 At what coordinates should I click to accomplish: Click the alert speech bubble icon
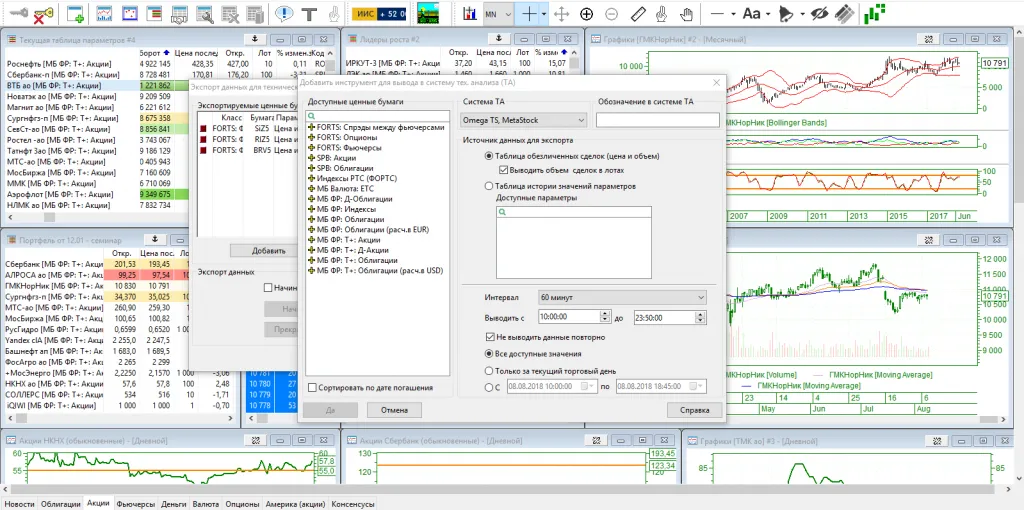pos(284,14)
